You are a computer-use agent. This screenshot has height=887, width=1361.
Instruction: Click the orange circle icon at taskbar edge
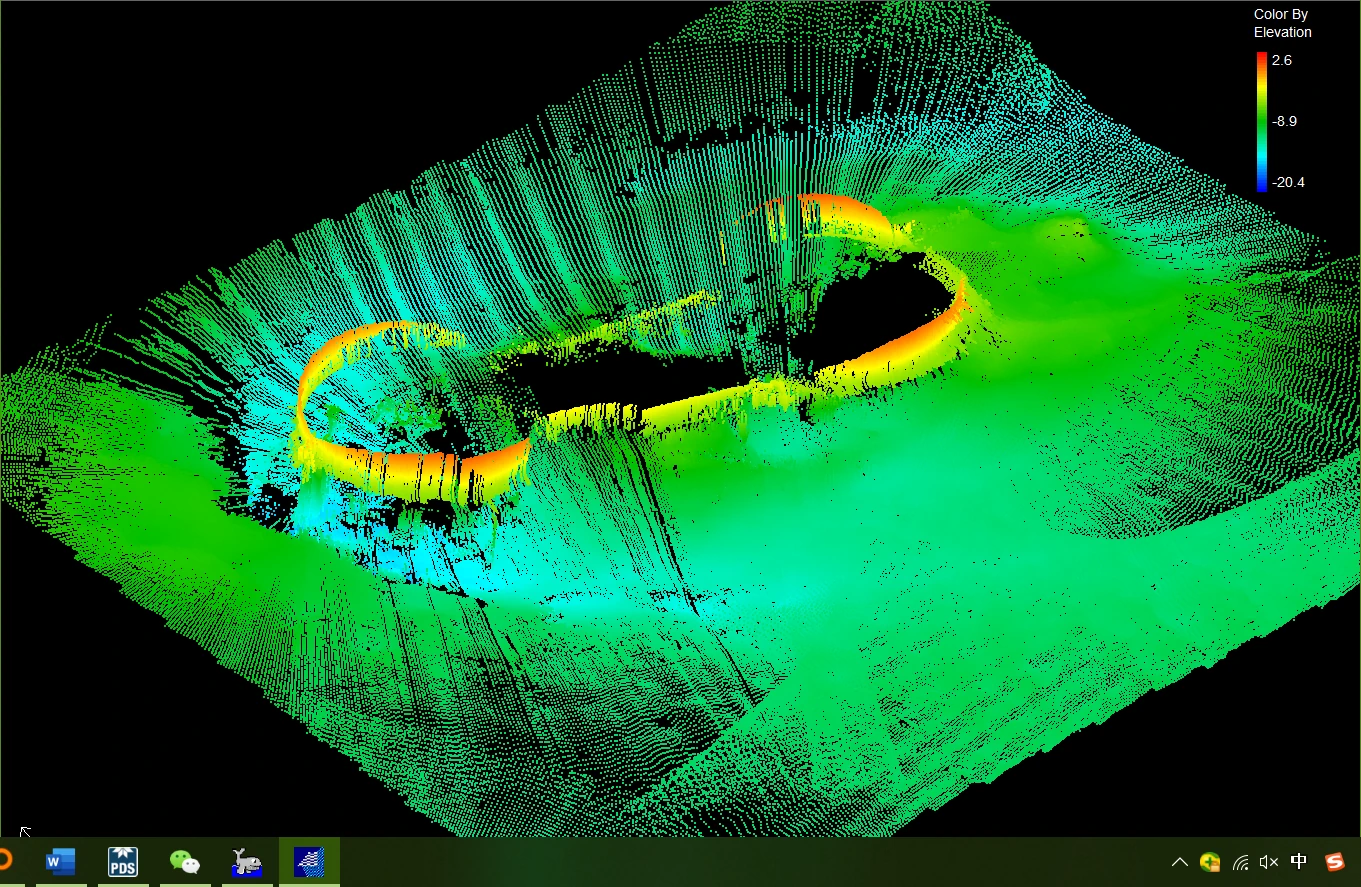coord(5,860)
